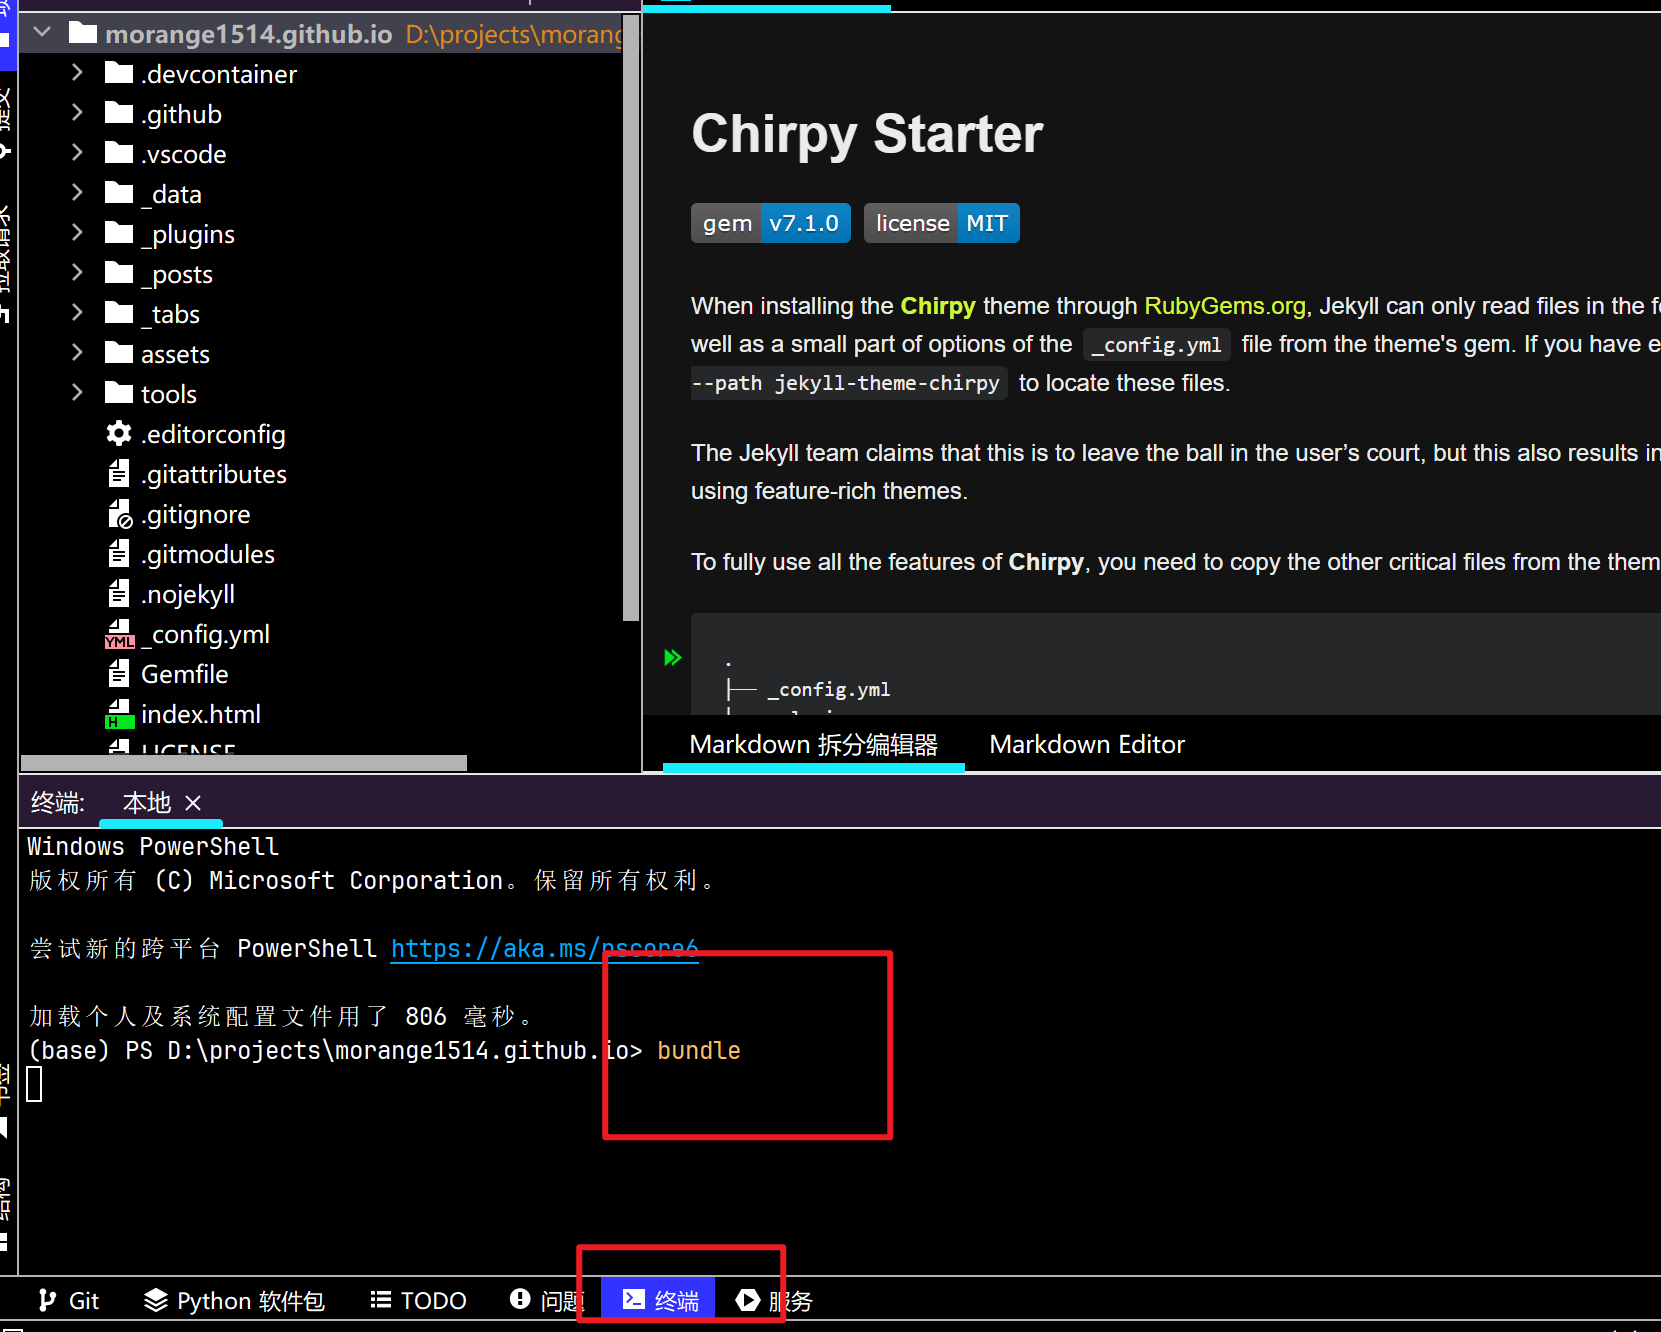Expand the _tabs folder chevron

[77, 312]
